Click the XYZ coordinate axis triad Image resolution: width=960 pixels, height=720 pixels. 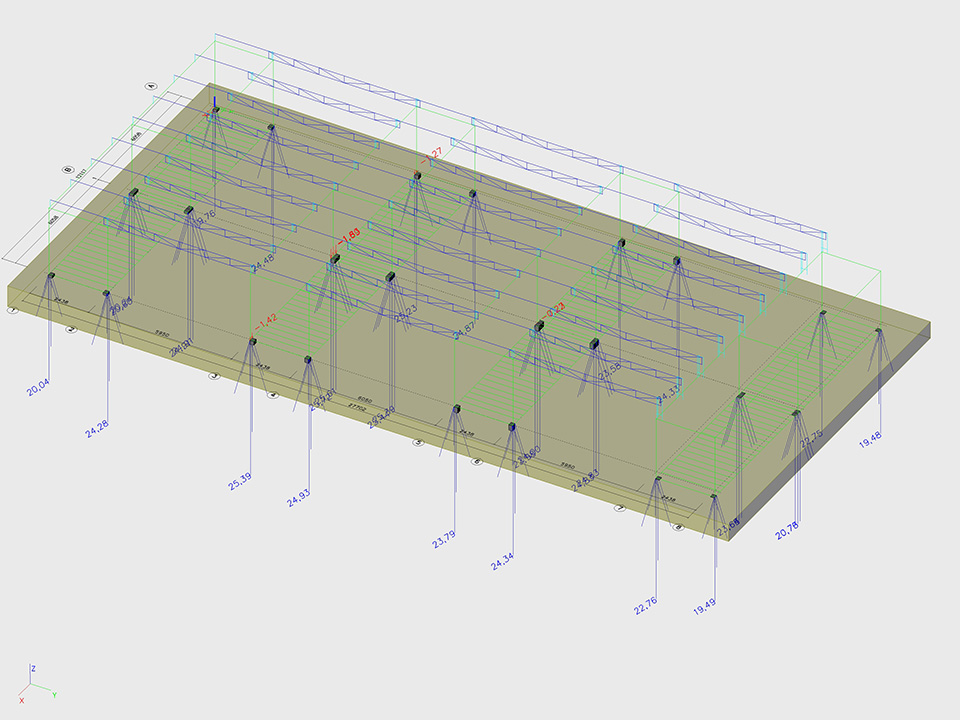[32, 682]
